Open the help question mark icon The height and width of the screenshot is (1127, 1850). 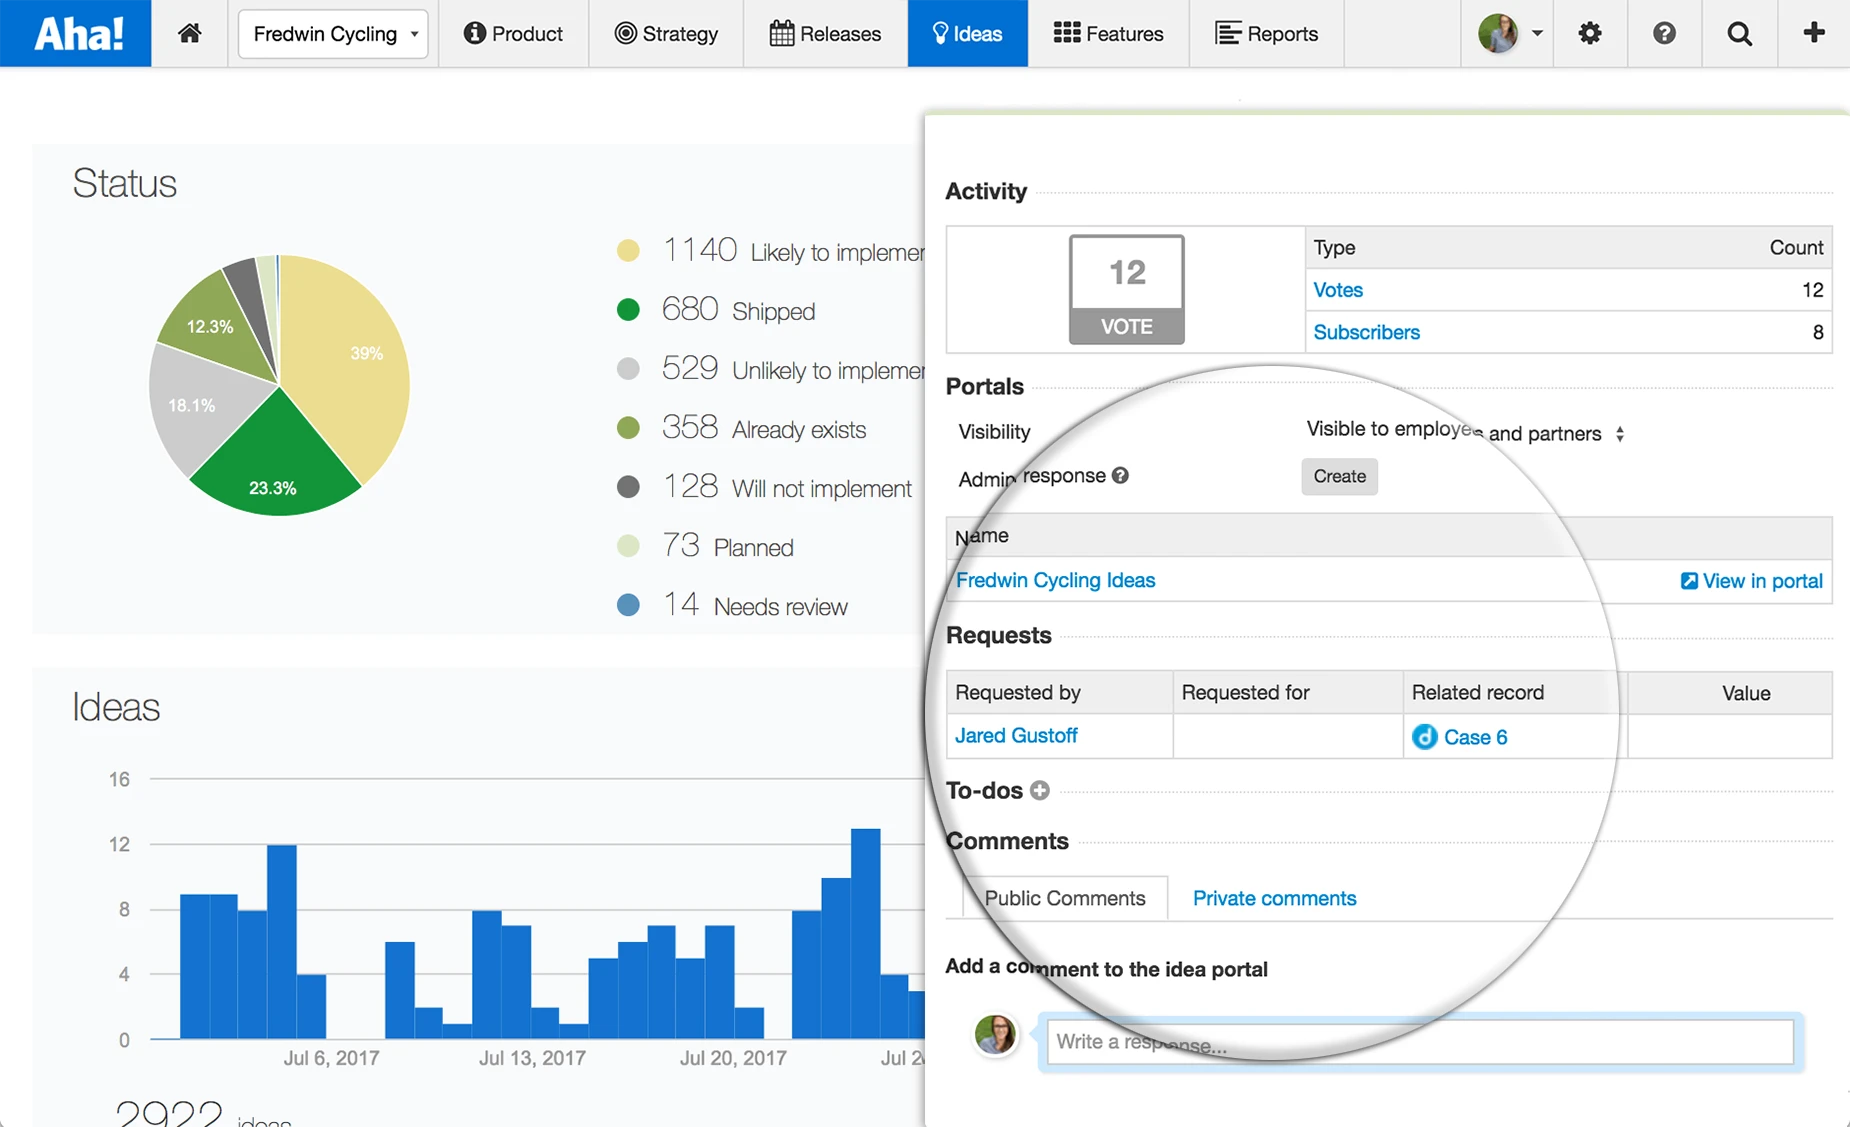[x=1664, y=33]
